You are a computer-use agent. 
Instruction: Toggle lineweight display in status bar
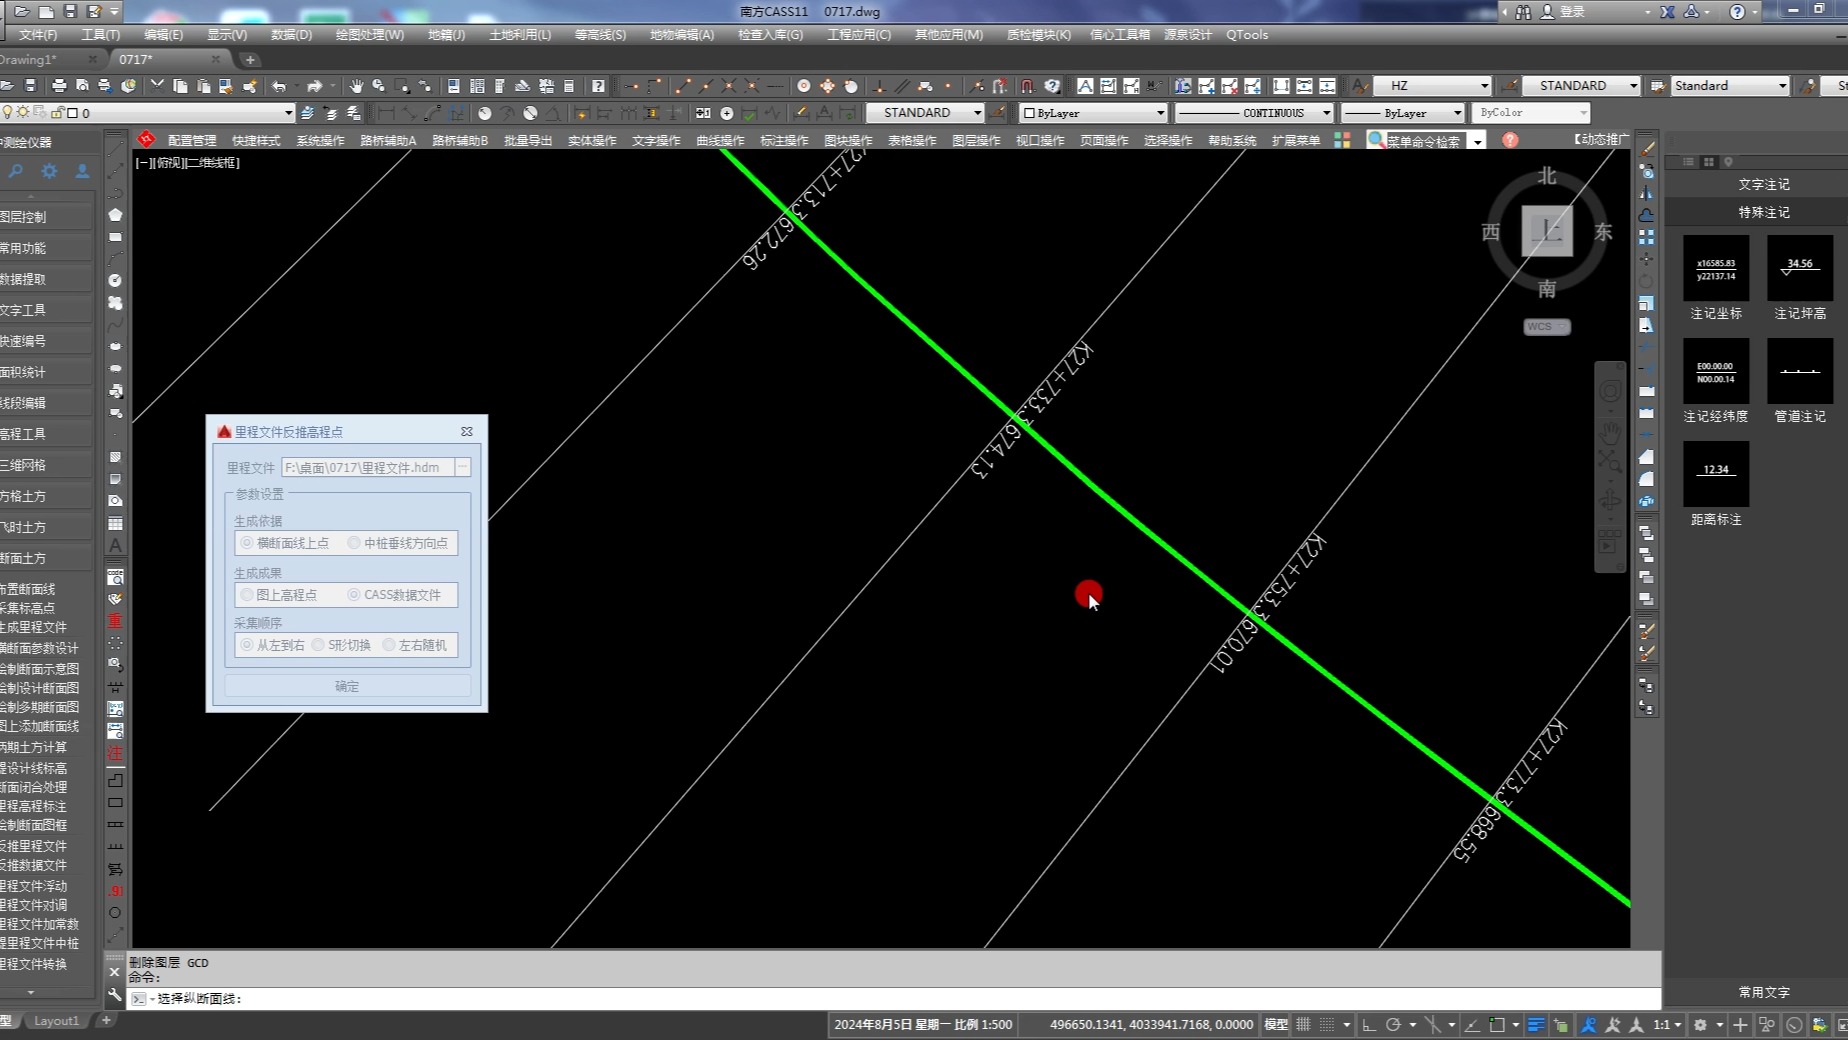pyautogui.click(x=1536, y=1025)
